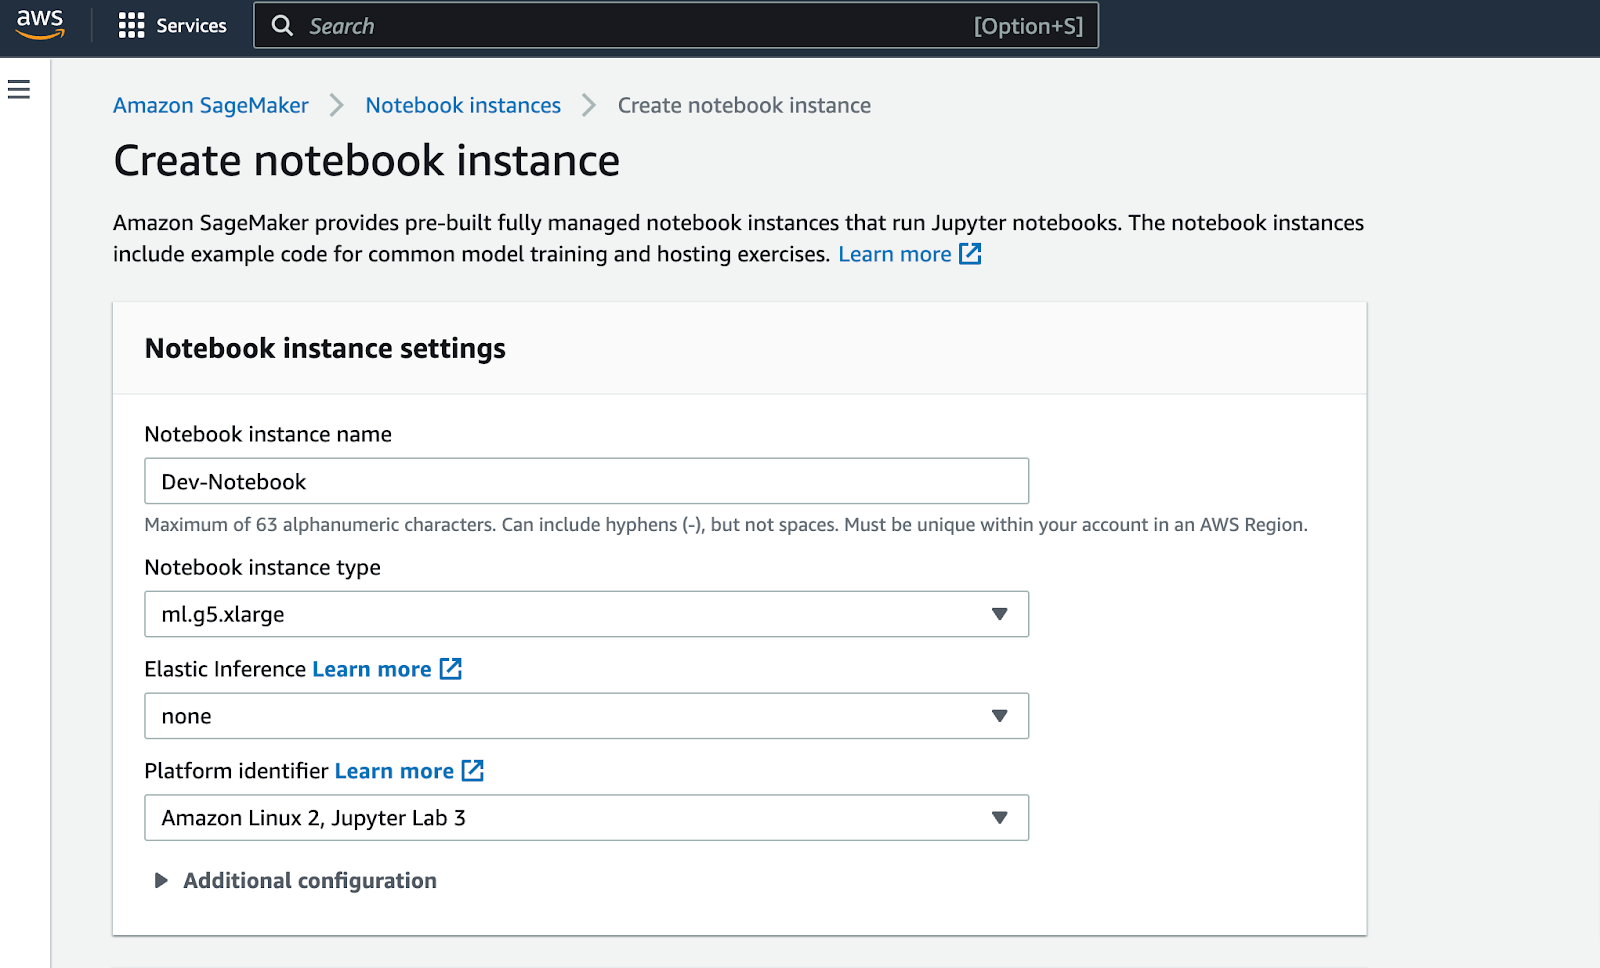Screen dimensions: 1600x968
Task: Open the Services menu
Action: (x=191, y=26)
